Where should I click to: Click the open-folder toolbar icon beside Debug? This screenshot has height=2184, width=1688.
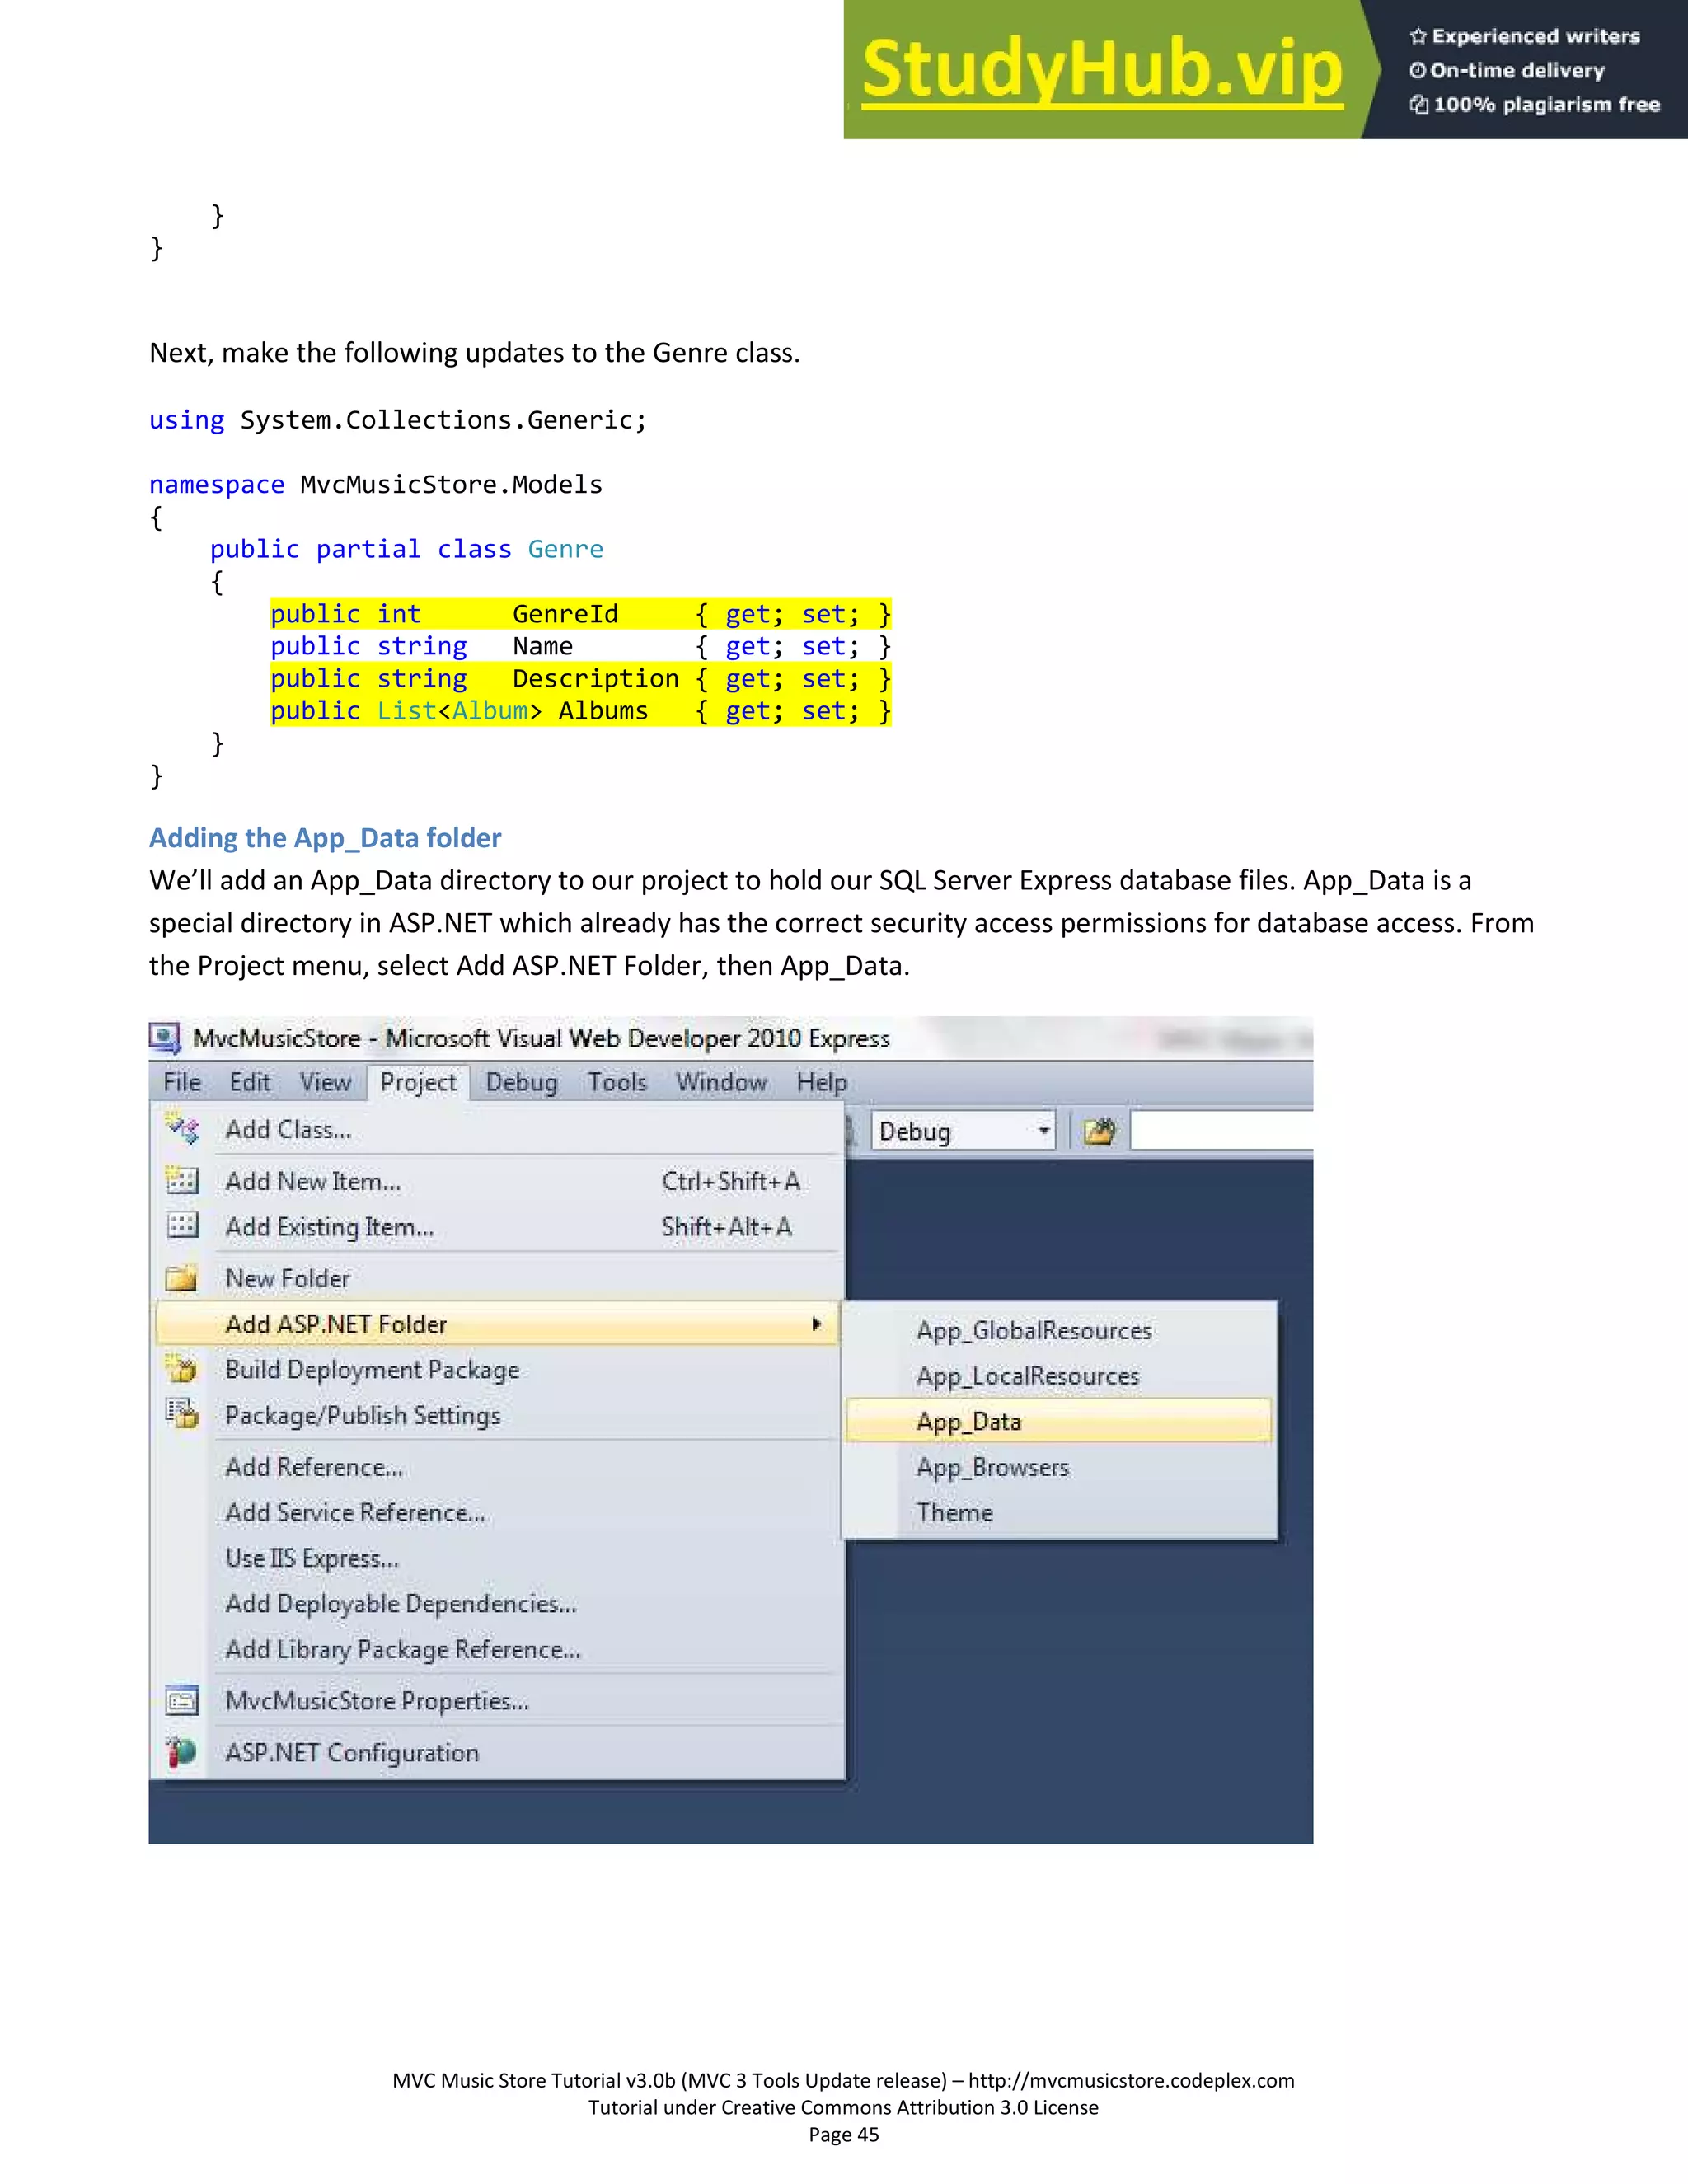[1099, 1132]
